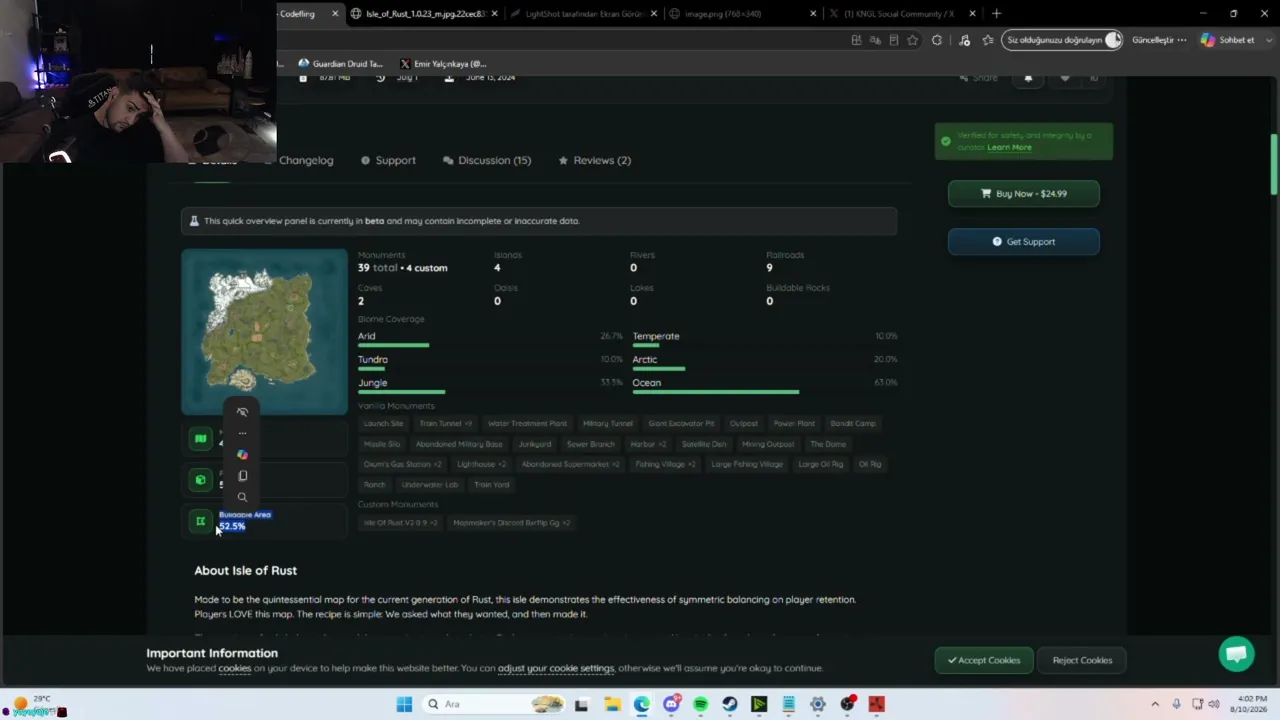Accept cookies in the banner

(984, 660)
